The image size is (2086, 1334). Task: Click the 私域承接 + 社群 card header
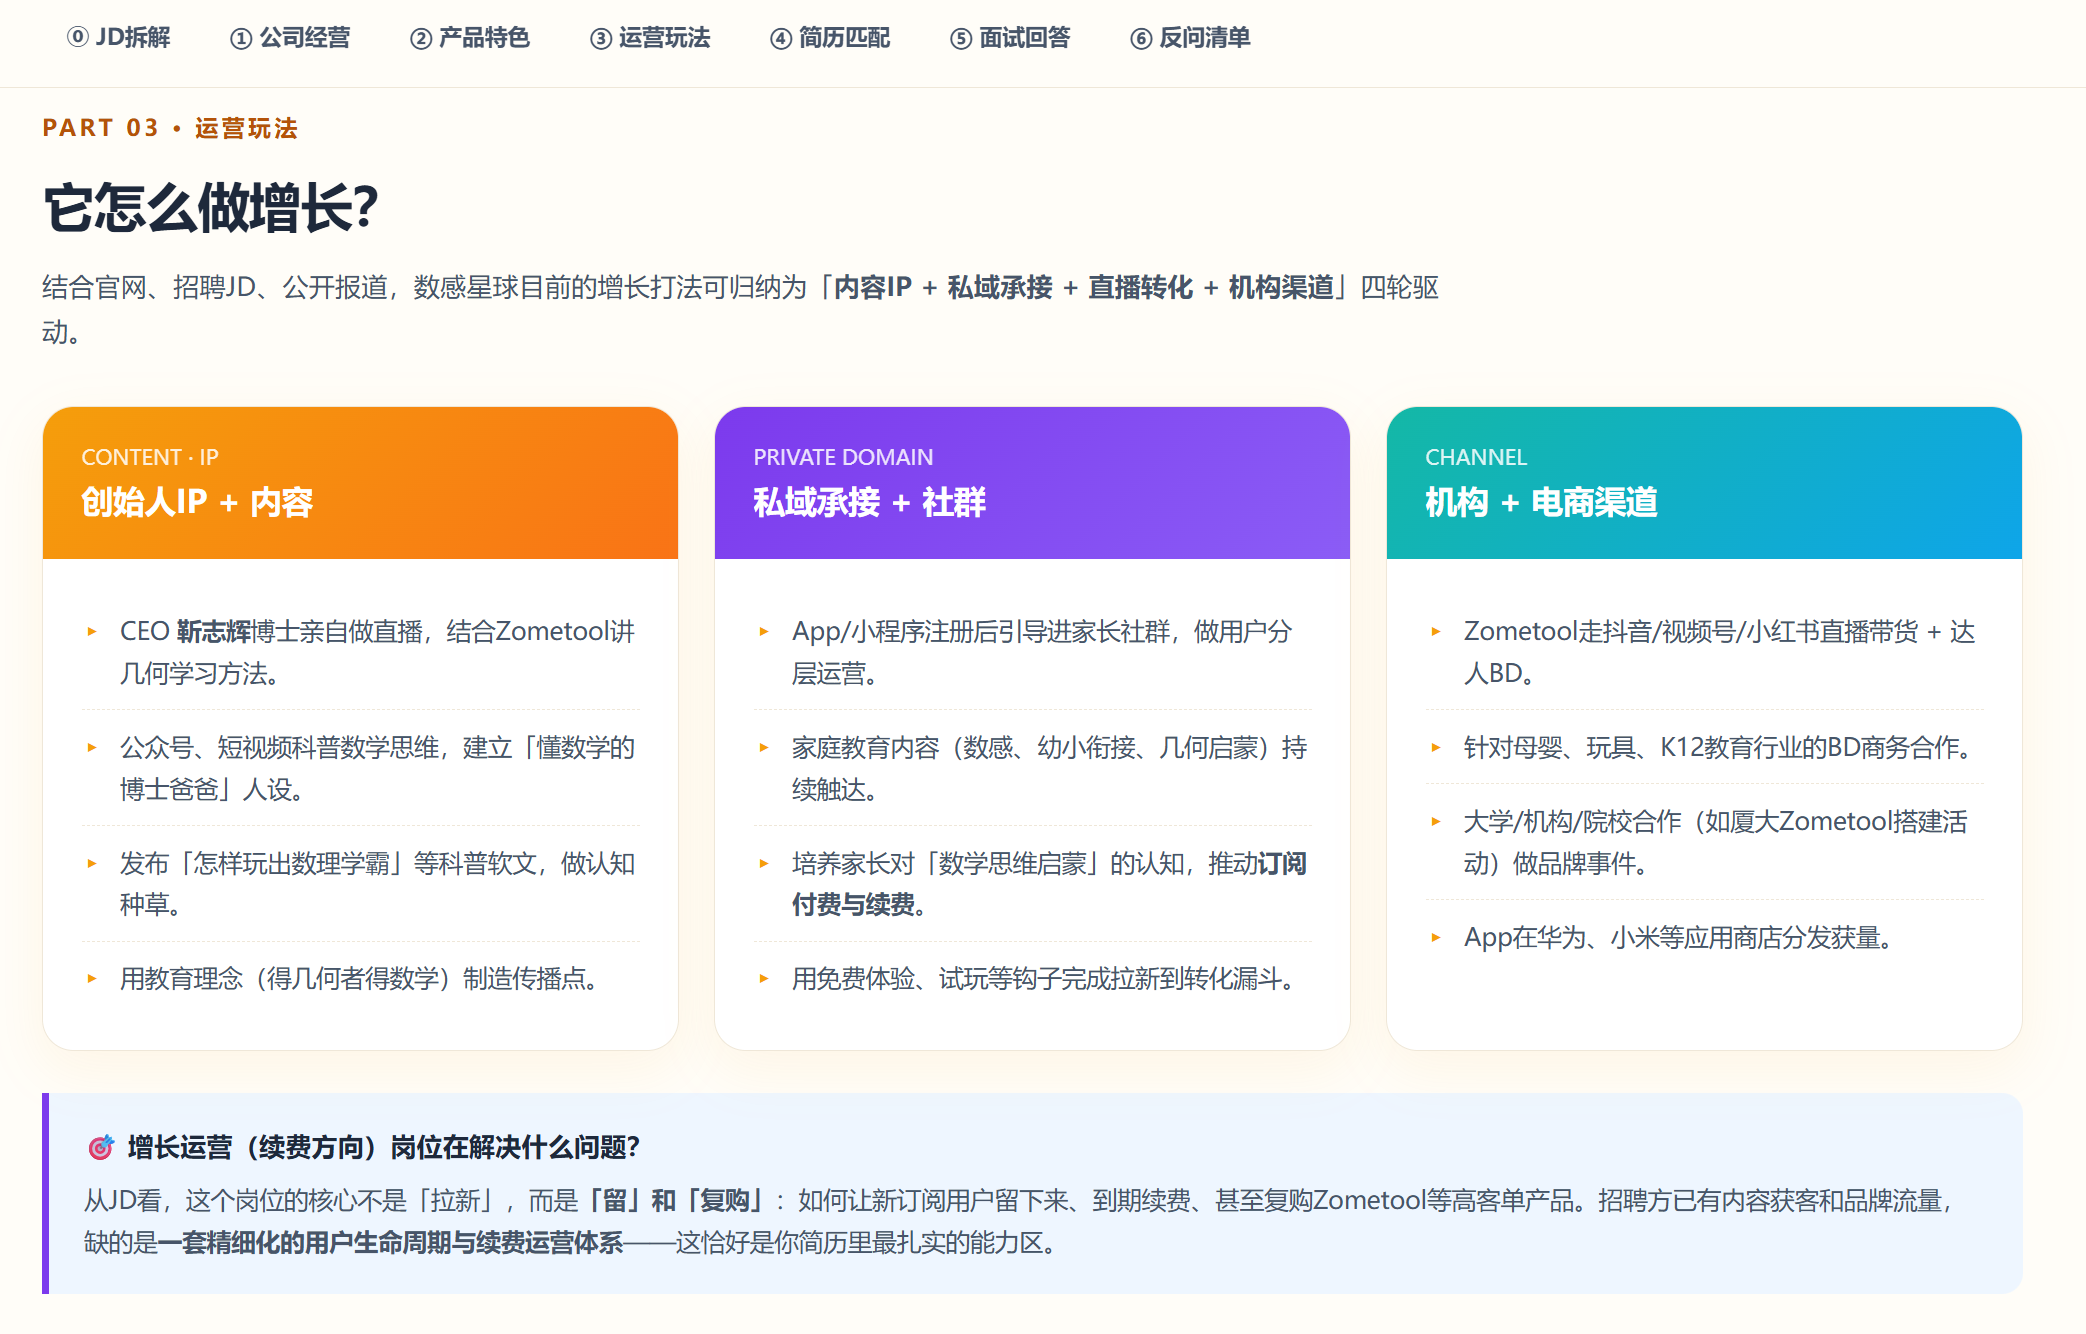(x=1032, y=483)
